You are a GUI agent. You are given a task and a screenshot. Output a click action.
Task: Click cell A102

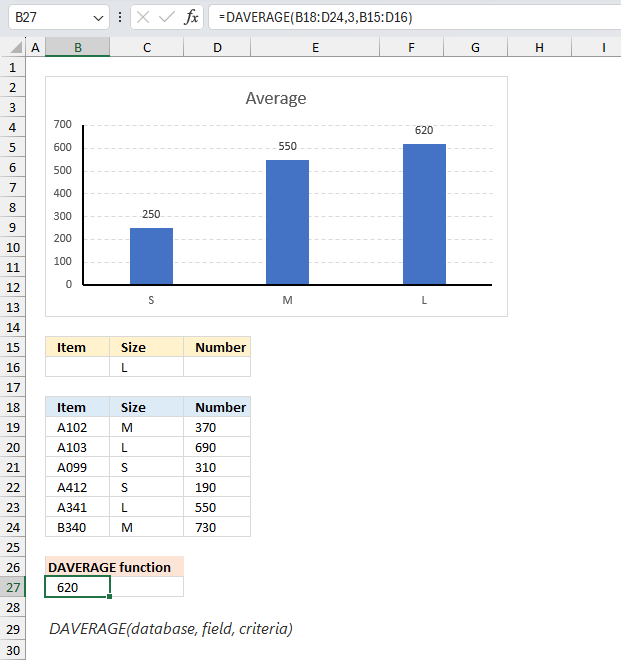77,427
